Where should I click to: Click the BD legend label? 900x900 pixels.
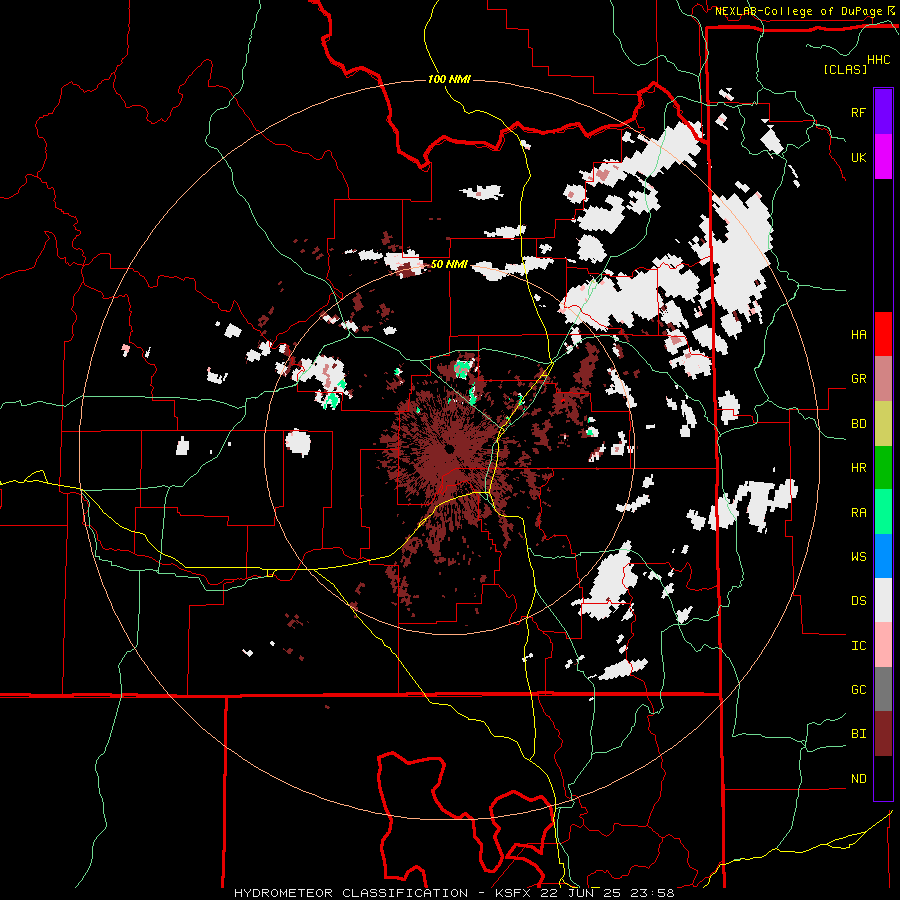pos(858,424)
